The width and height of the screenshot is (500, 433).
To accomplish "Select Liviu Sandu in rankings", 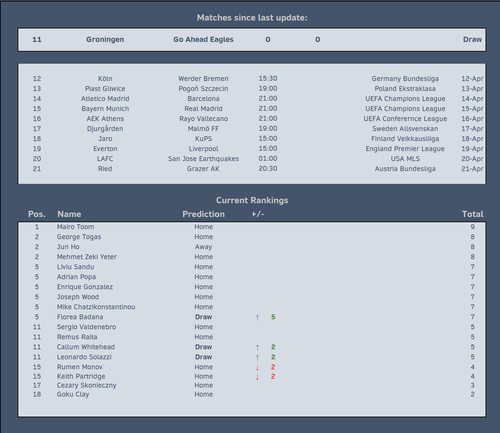I will [x=75, y=267].
